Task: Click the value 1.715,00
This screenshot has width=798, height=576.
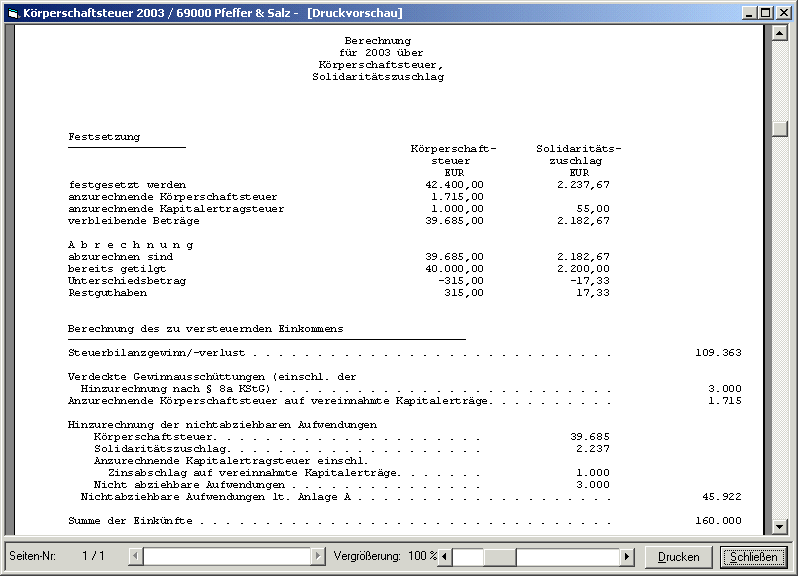Action: (457, 197)
